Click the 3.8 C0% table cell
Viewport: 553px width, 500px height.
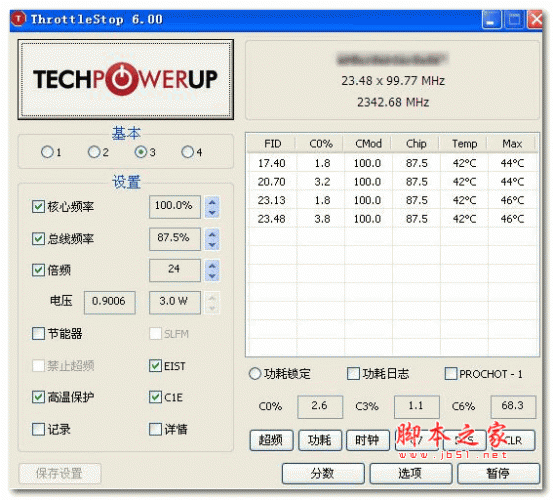coord(322,219)
